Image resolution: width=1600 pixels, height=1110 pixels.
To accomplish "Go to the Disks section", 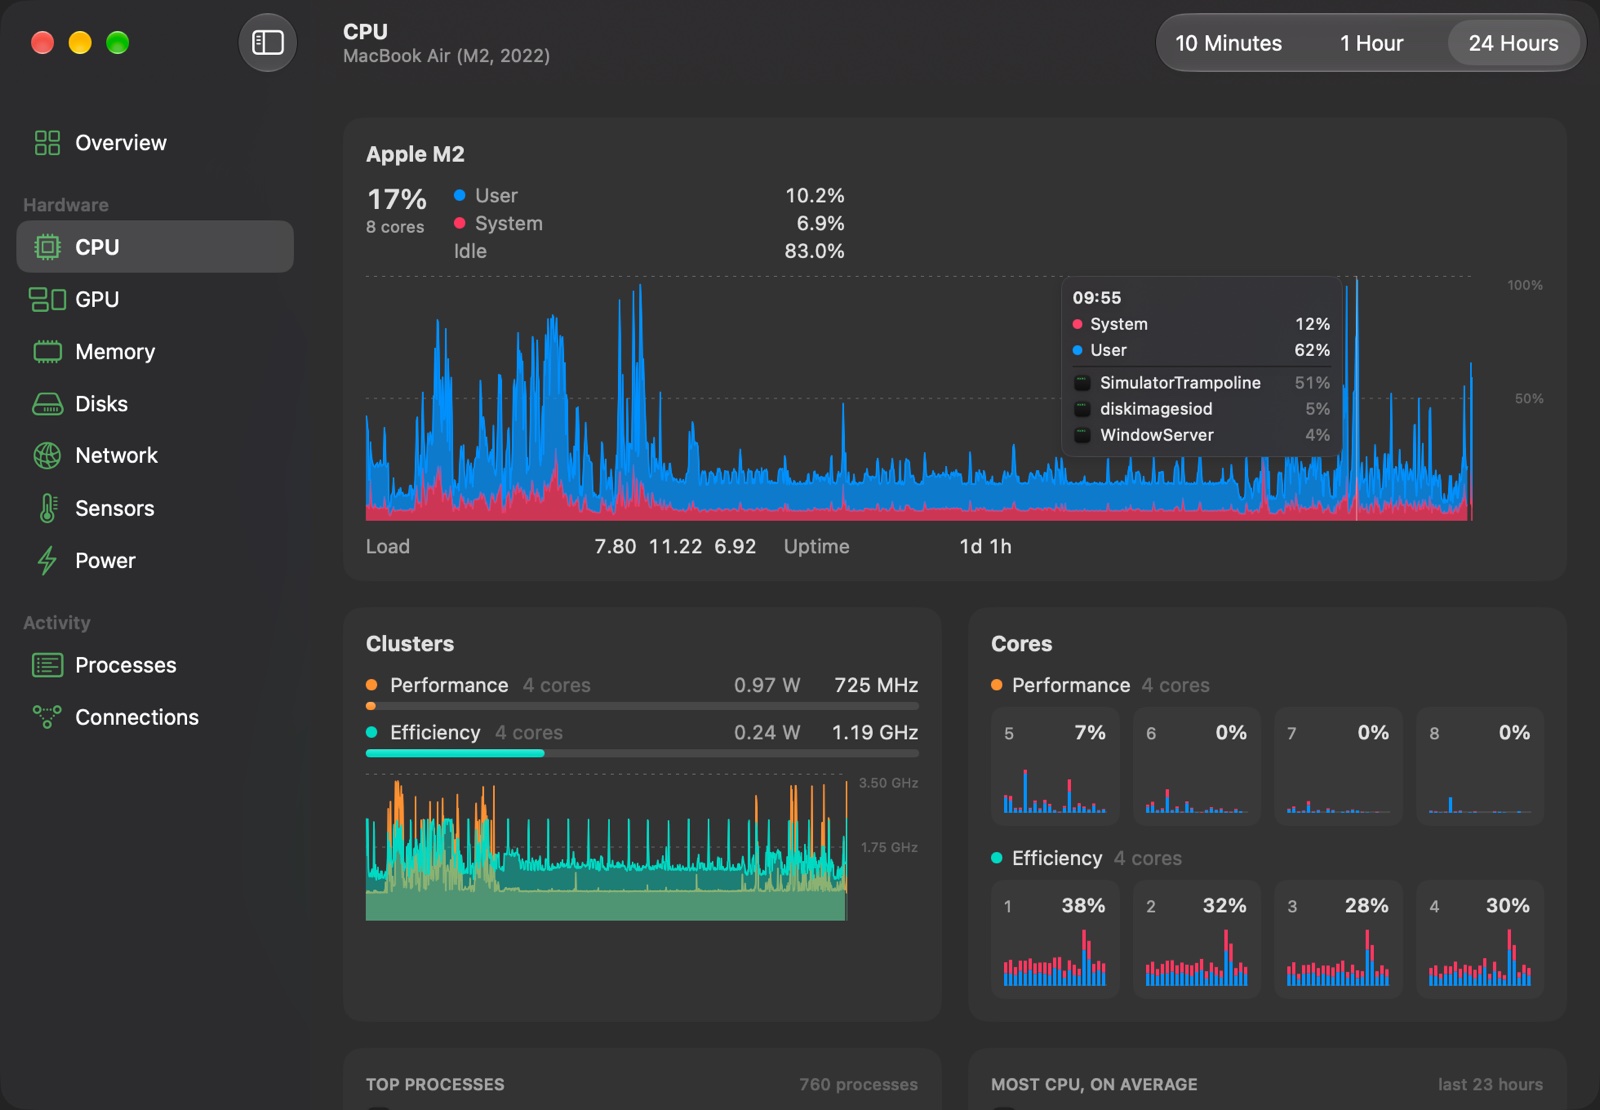I will click(155, 404).
